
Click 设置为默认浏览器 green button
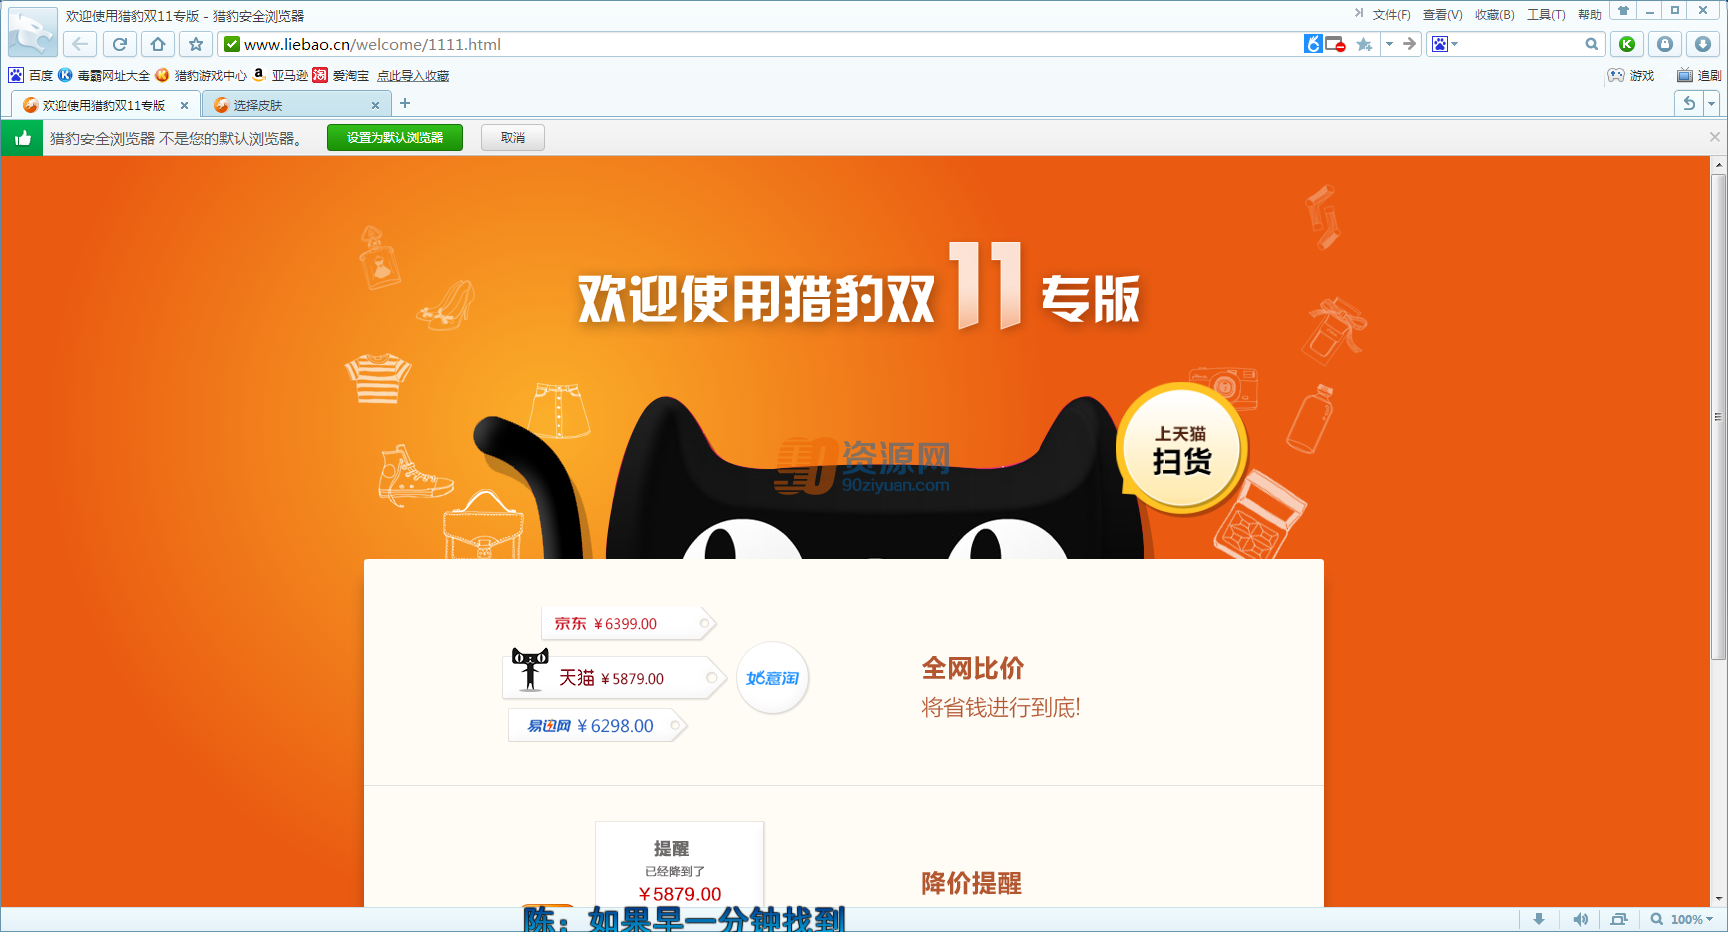point(395,138)
